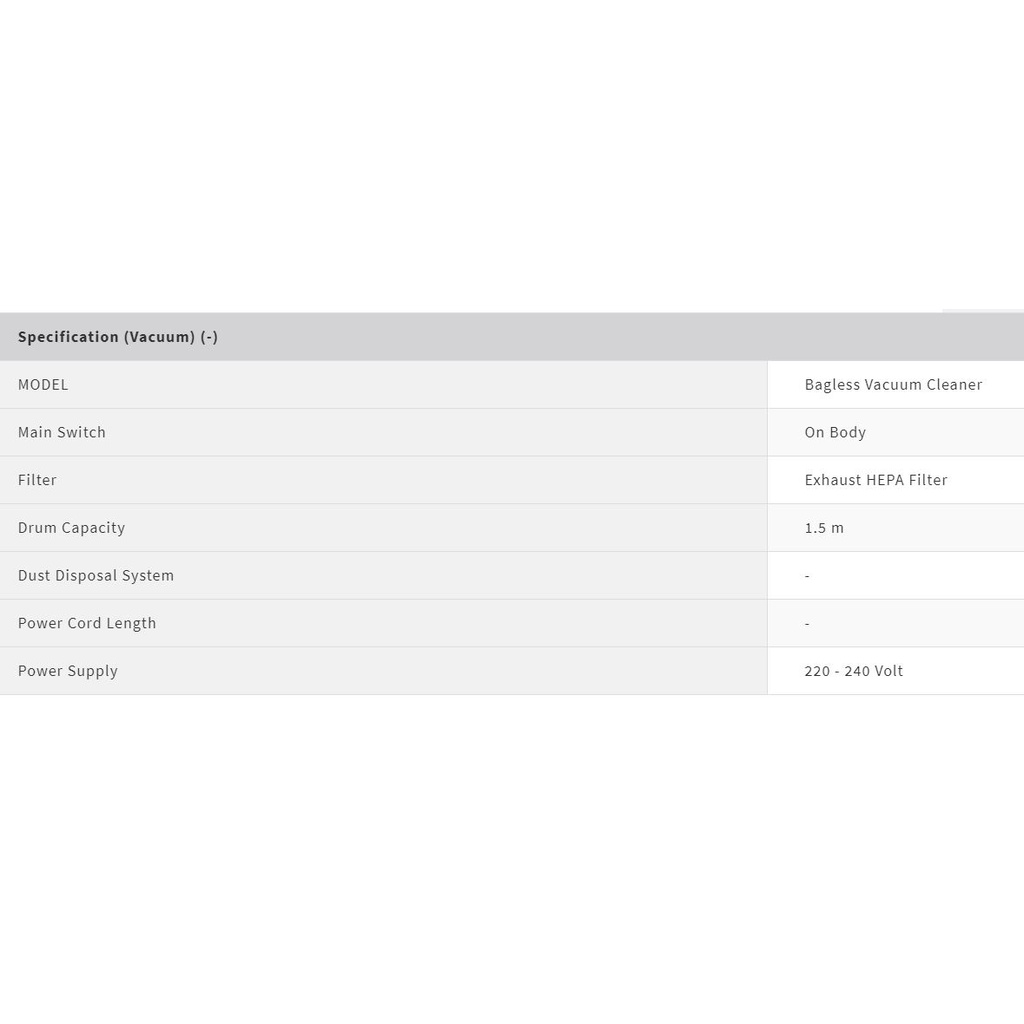Click the dash value for Dust Disposal System
Image resolution: width=1024 pixels, height=1024 pixels.
pyautogui.click(x=807, y=576)
